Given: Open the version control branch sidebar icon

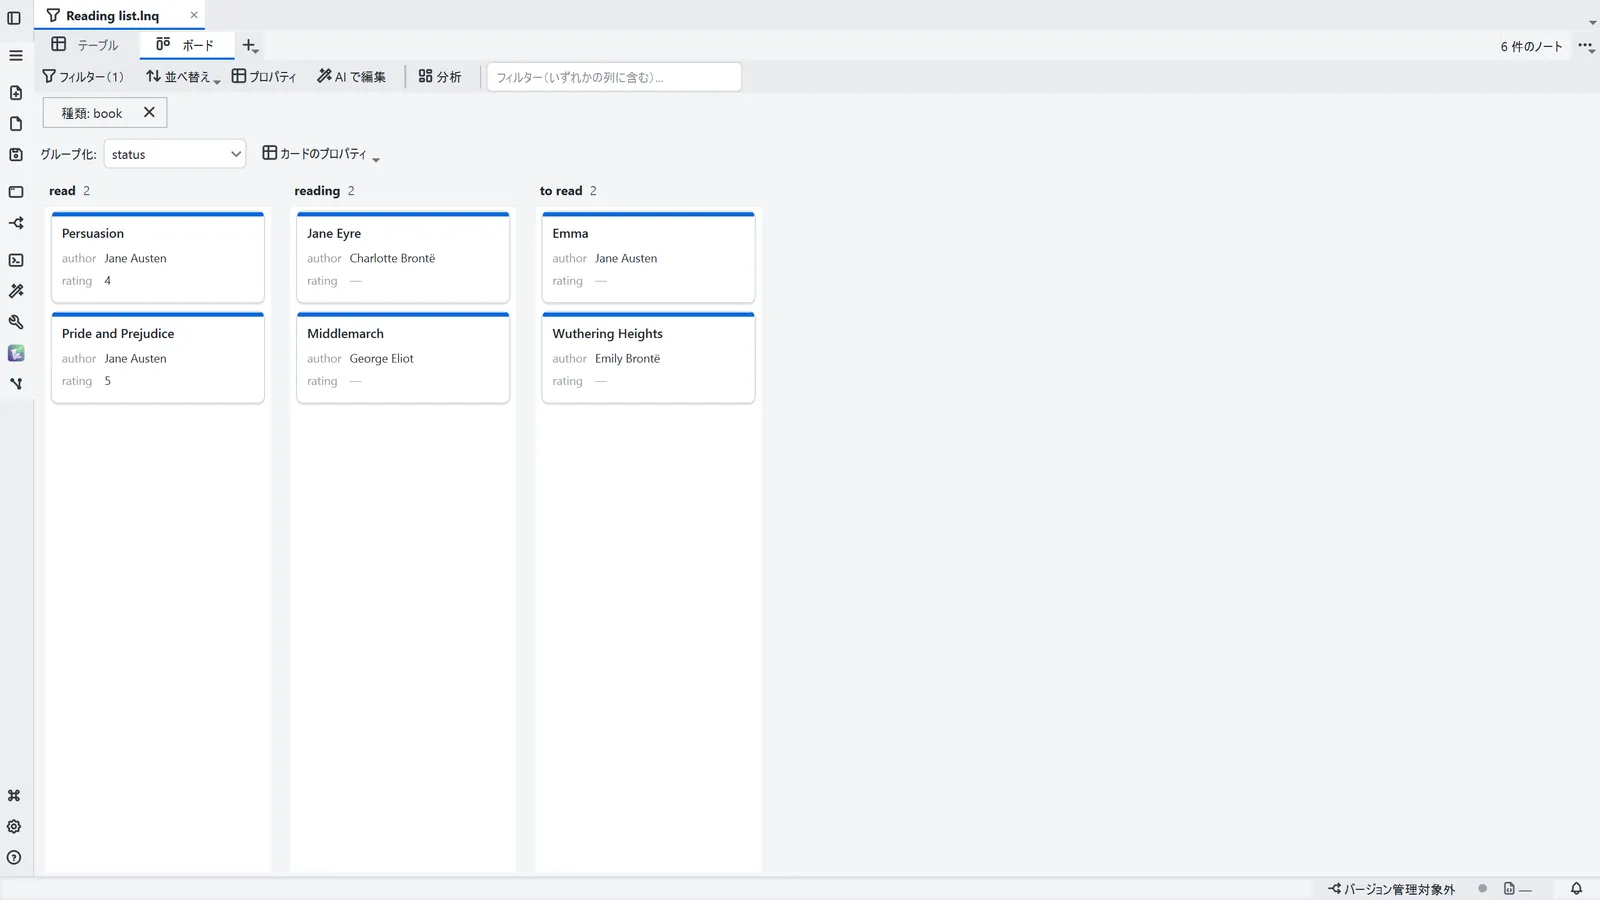Looking at the screenshot, I should coord(16,223).
